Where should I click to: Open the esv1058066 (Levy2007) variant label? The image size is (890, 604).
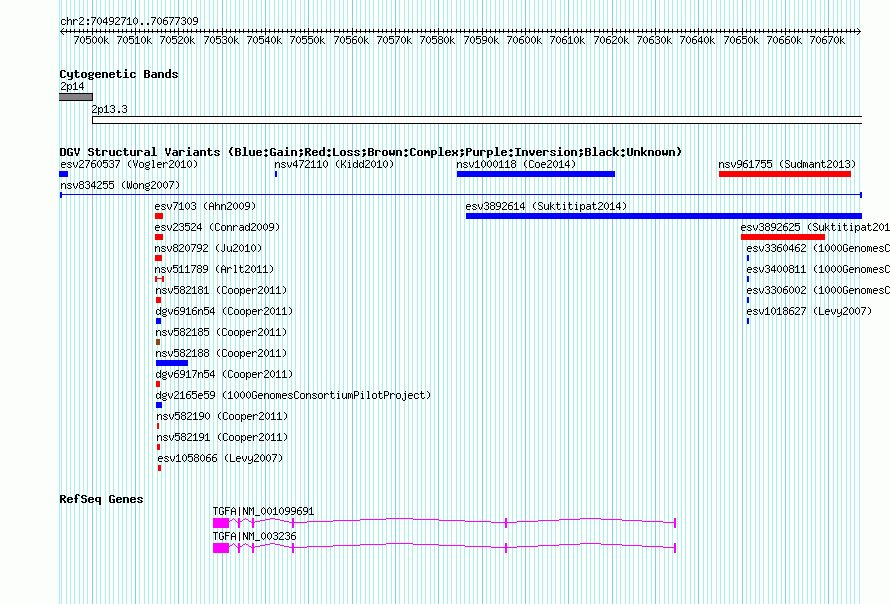(x=219, y=458)
